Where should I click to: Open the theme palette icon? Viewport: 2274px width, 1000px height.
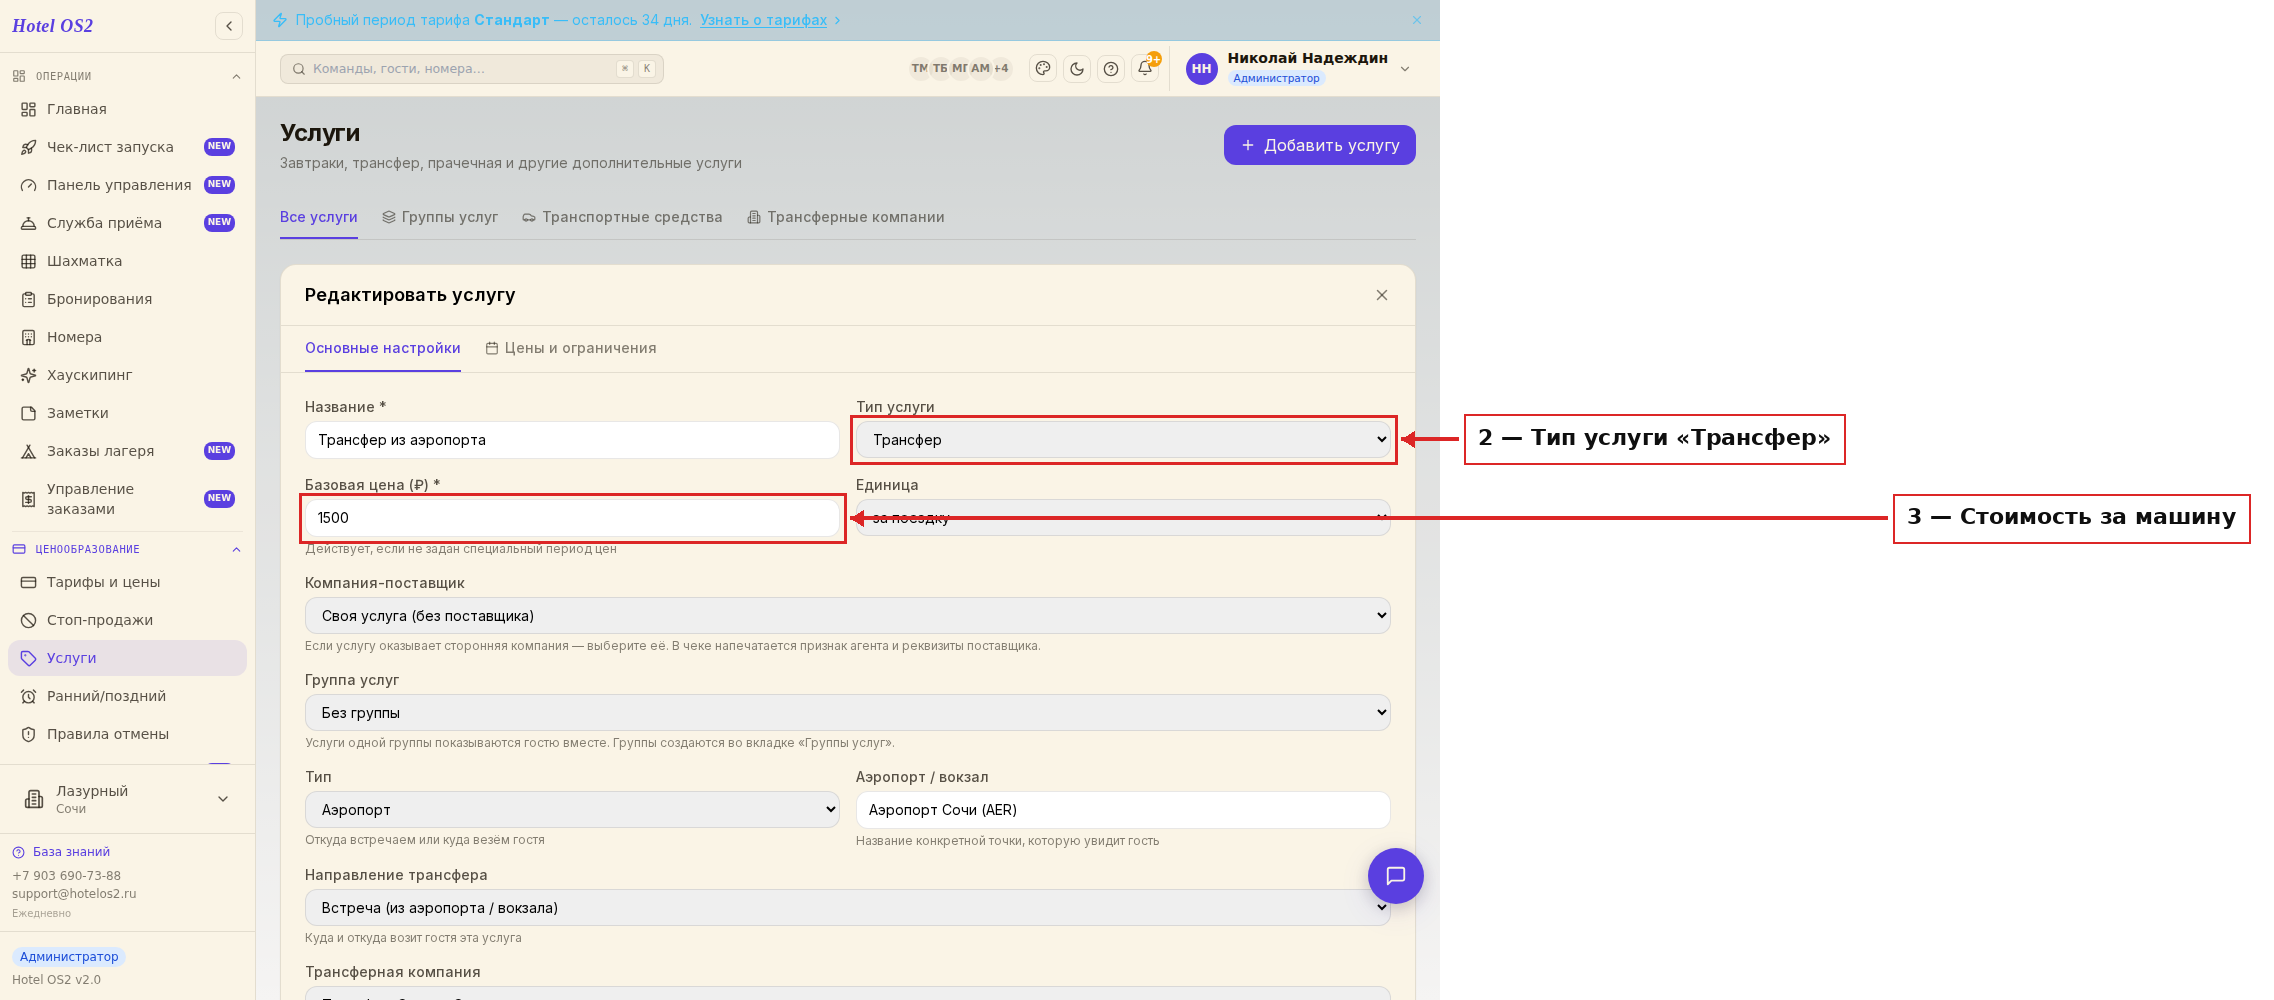[x=1043, y=69]
